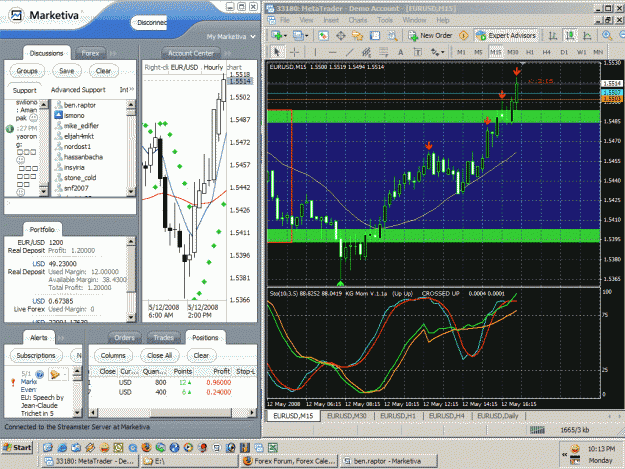This screenshot has height=469, width=625.
Task: Open Profiles icon in MetaTrader toolbar
Action: click(x=300, y=35)
